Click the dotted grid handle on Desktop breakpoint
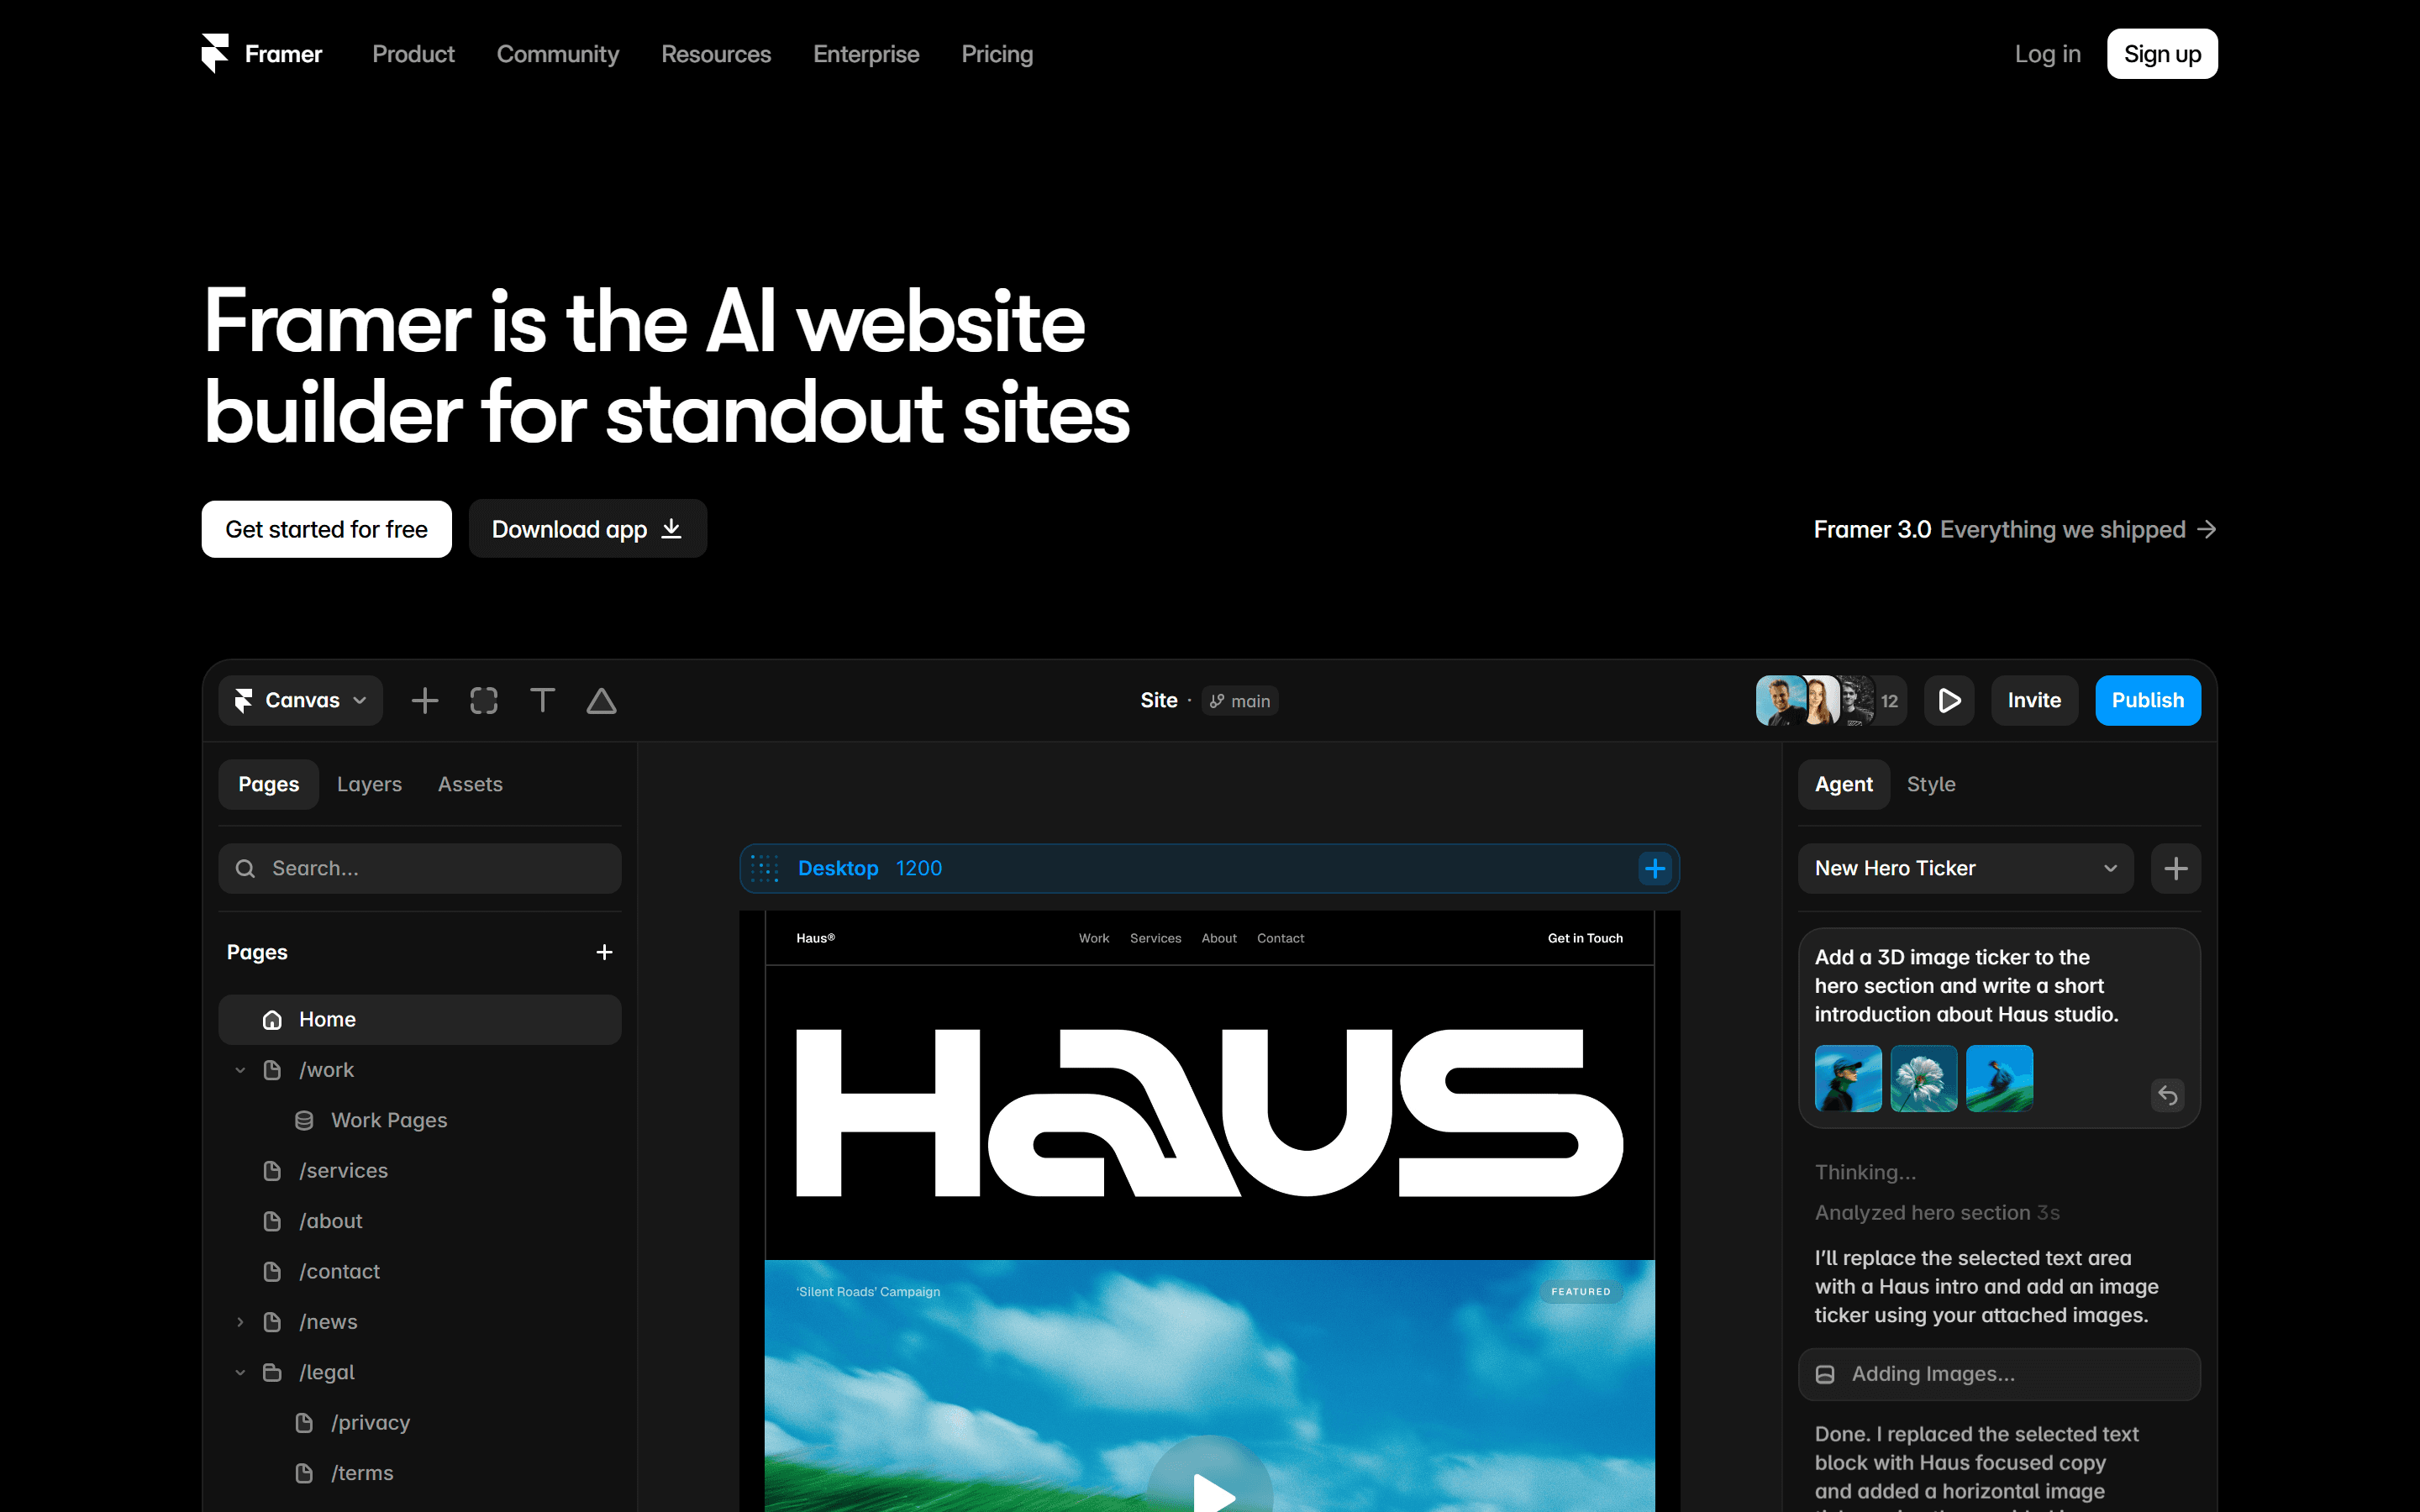This screenshot has width=2420, height=1512. pyautogui.click(x=765, y=869)
